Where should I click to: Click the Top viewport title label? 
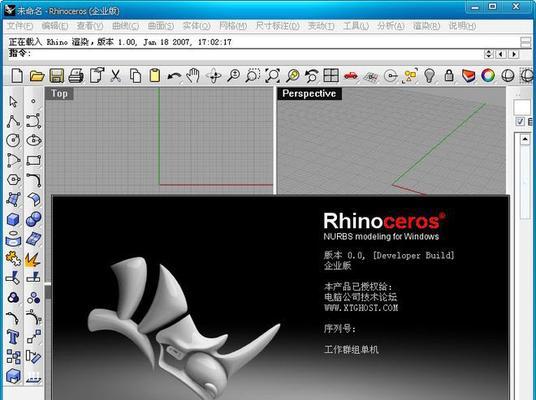click(x=59, y=93)
